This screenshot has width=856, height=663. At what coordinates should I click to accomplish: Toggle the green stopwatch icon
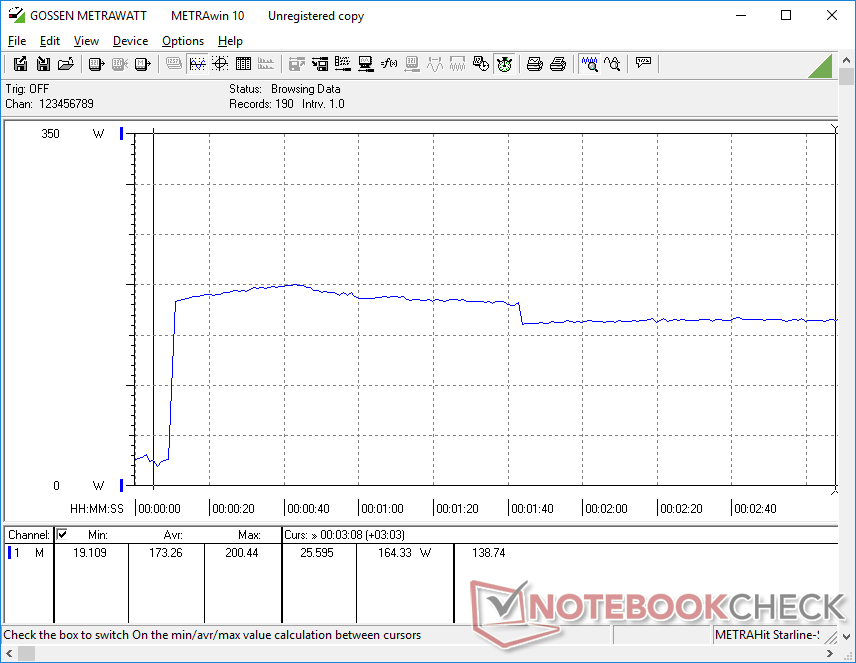click(504, 64)
